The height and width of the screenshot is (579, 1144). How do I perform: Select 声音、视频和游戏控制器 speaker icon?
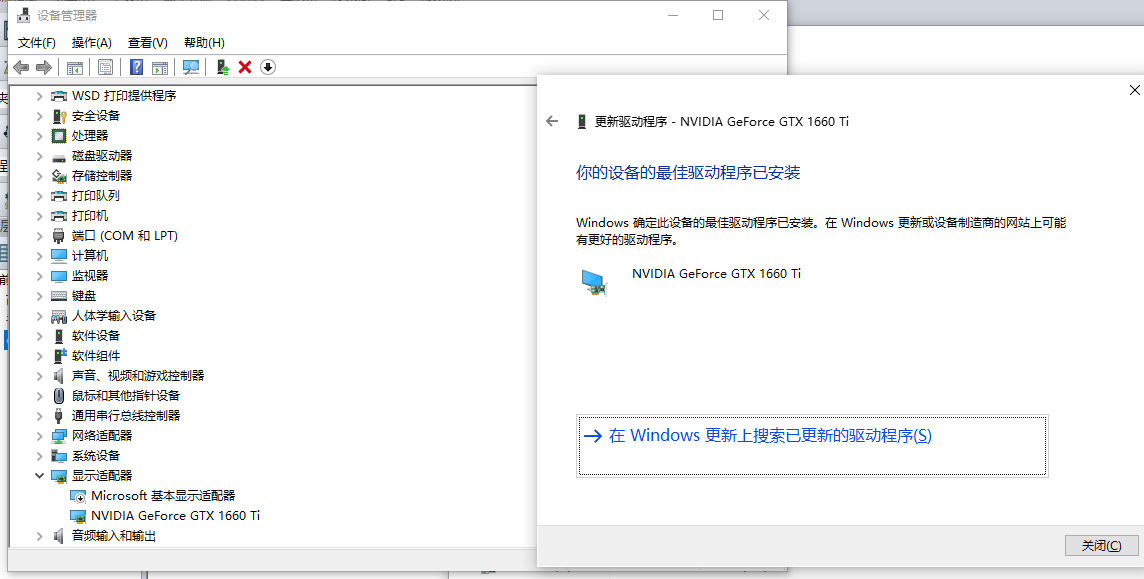coord(59,376)
